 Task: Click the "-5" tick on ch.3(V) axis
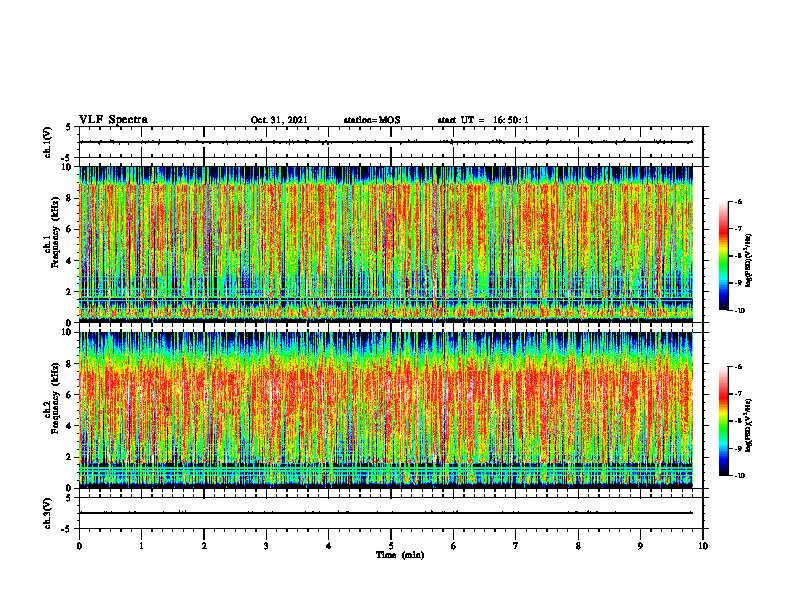point(66,529)
